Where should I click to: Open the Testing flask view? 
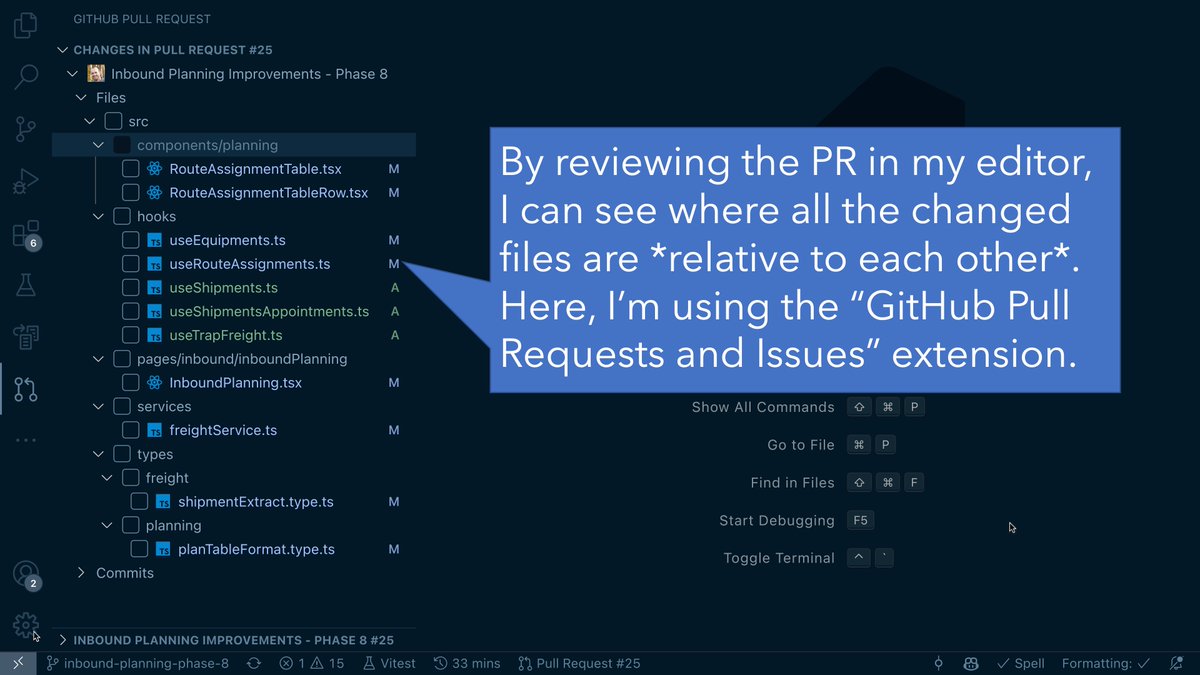pyautogui.click(x=26, y=286)
